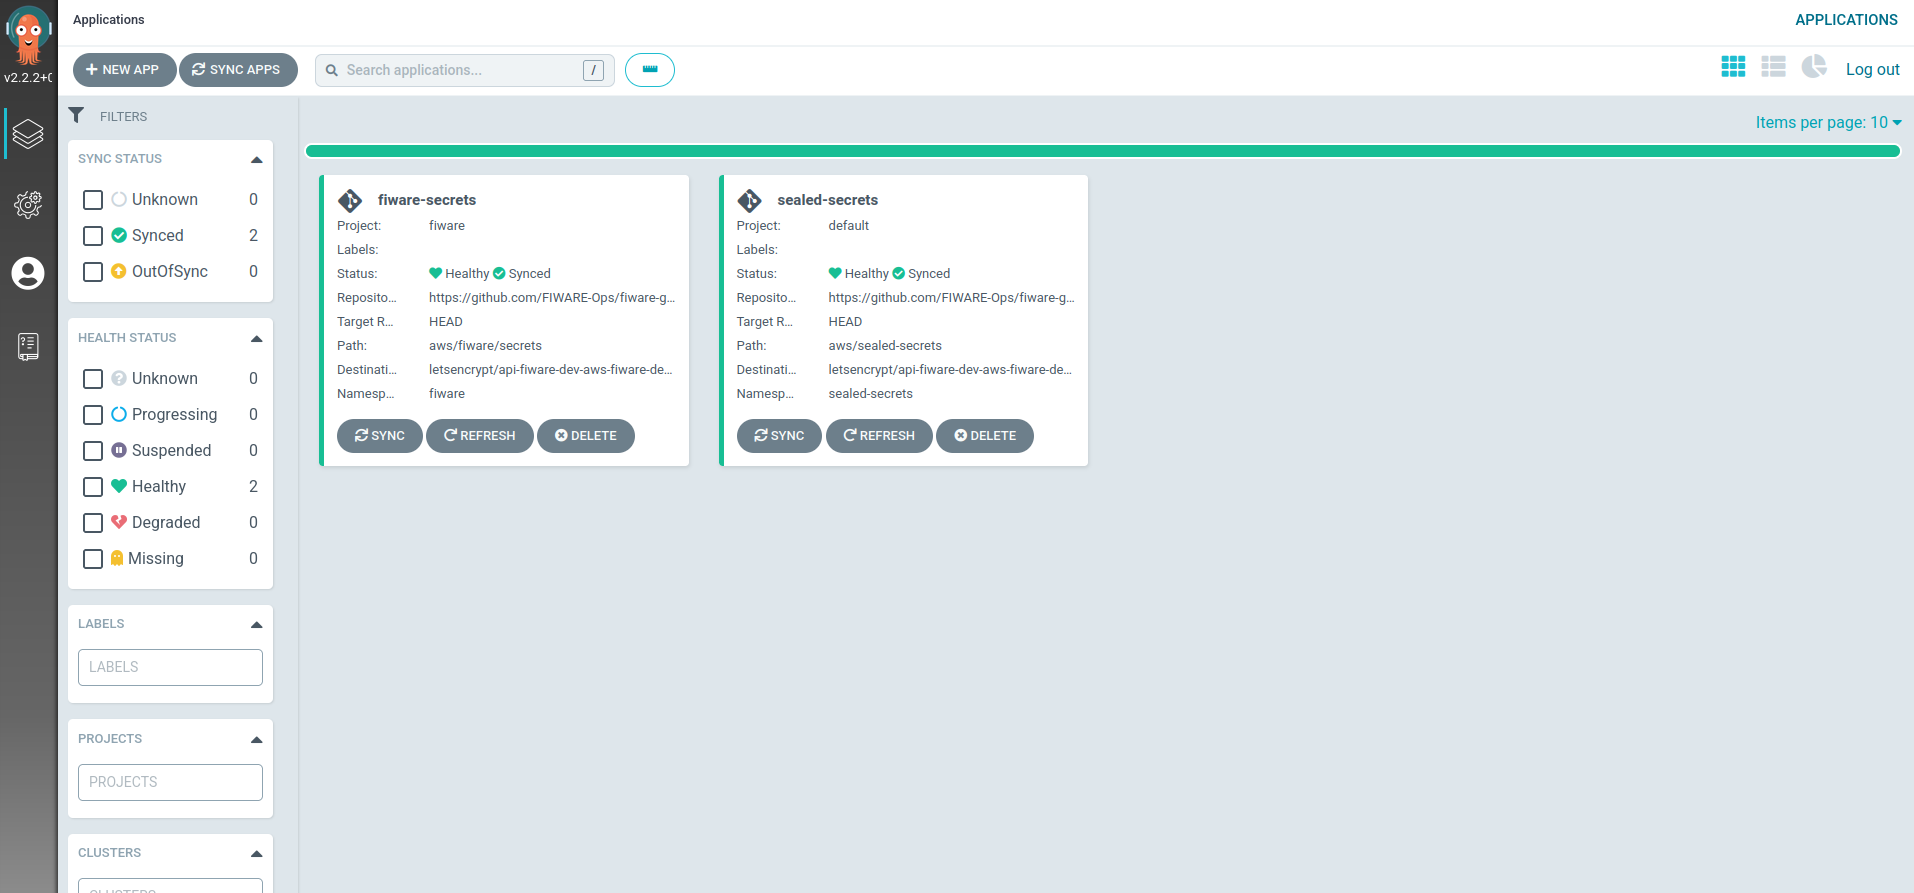The height and width of the screenshot is (893, 1914).
Task: Check Synced filter checkbox
Action: (x=93, y=236)
